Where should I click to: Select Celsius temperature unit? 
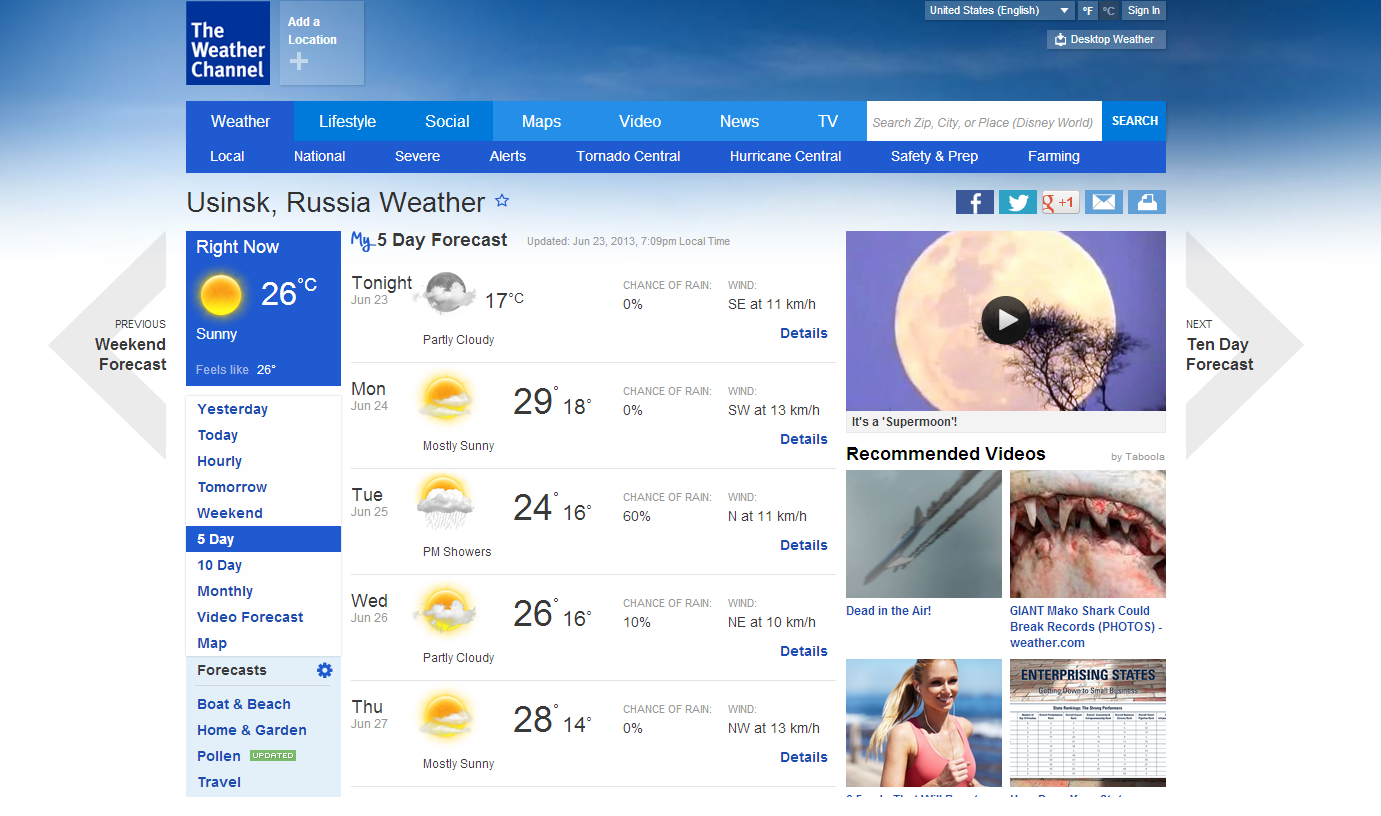click(x=1109, y=11)
